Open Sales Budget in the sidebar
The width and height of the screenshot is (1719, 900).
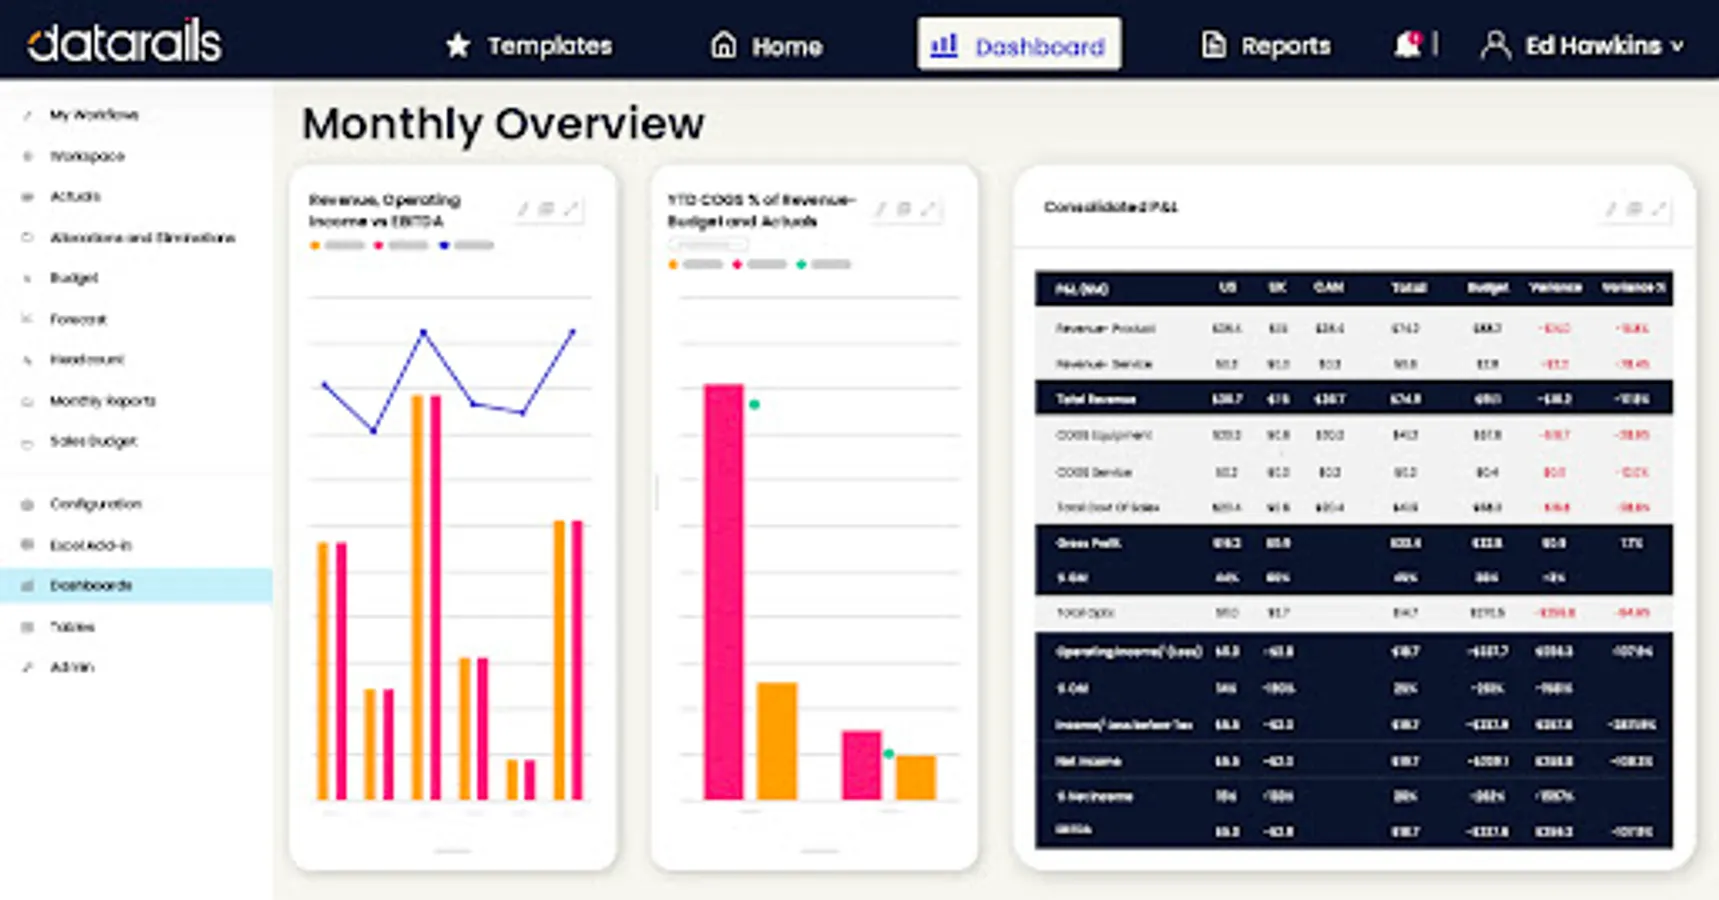click(93, 441)
